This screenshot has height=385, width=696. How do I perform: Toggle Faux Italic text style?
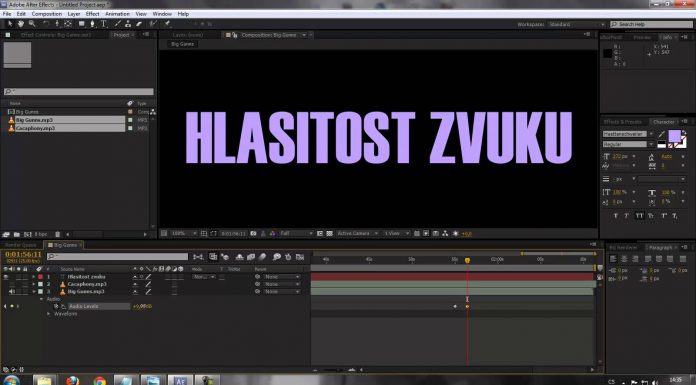pos(627,216)
